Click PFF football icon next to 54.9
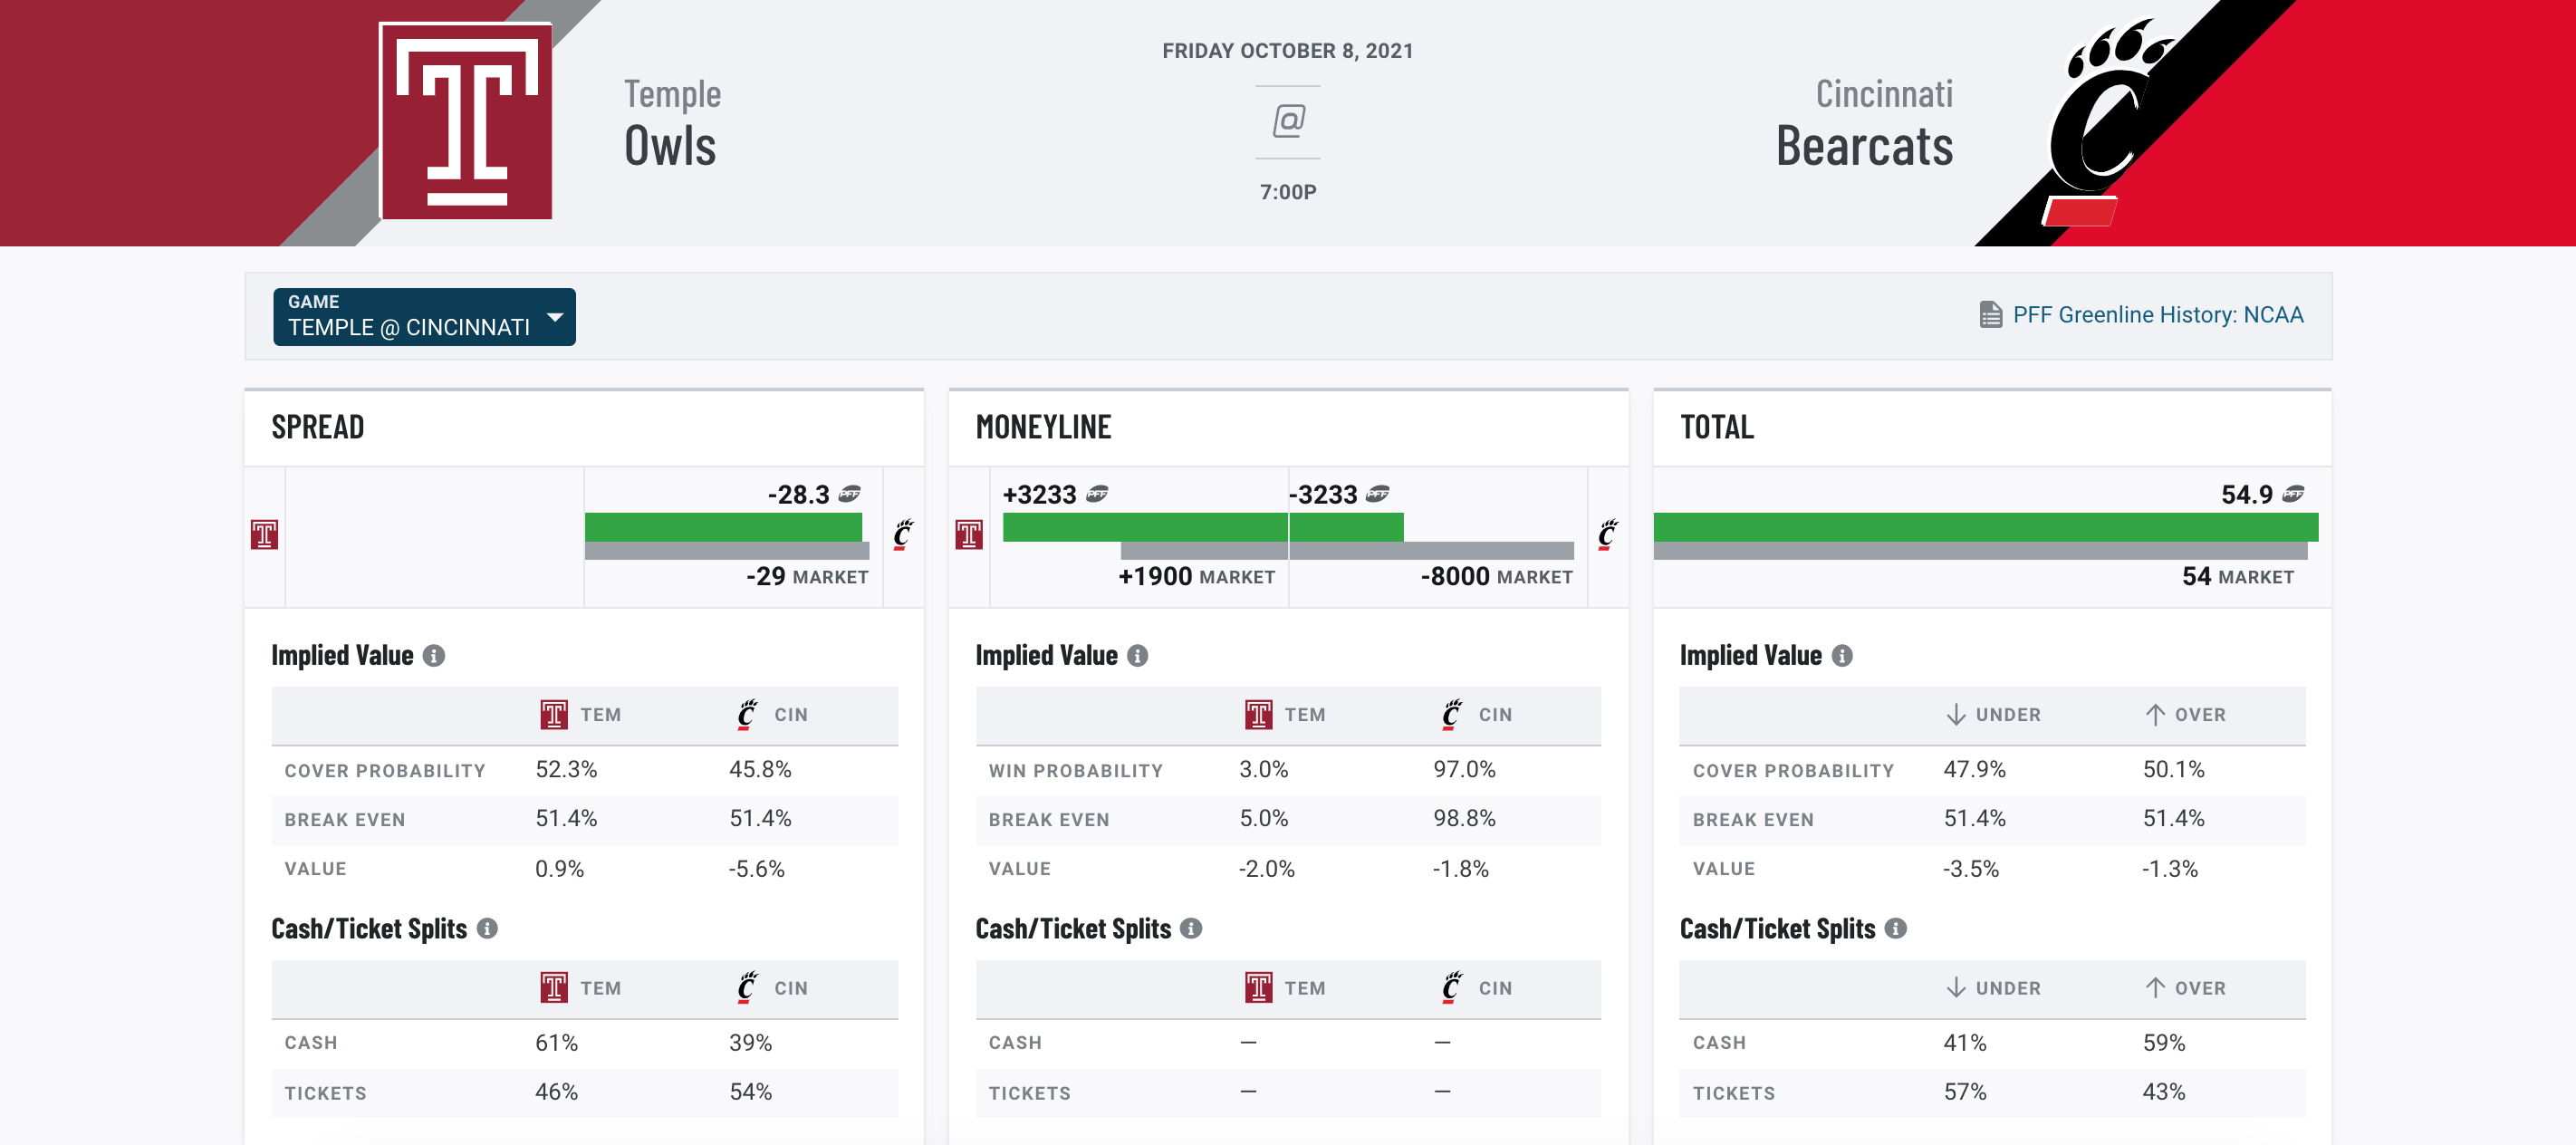 (x=2293, y=494)
